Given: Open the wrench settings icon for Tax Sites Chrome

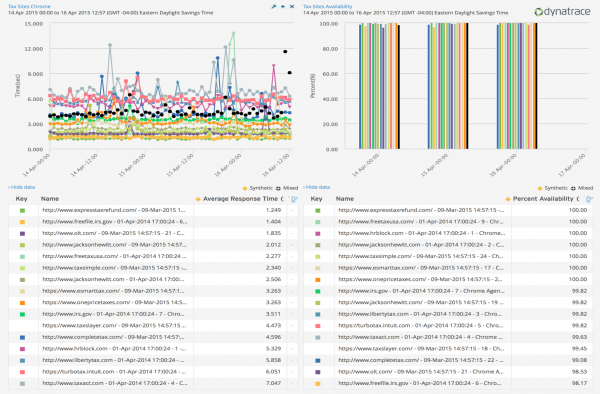Looking at the screenshot, I should pos(274,7).
